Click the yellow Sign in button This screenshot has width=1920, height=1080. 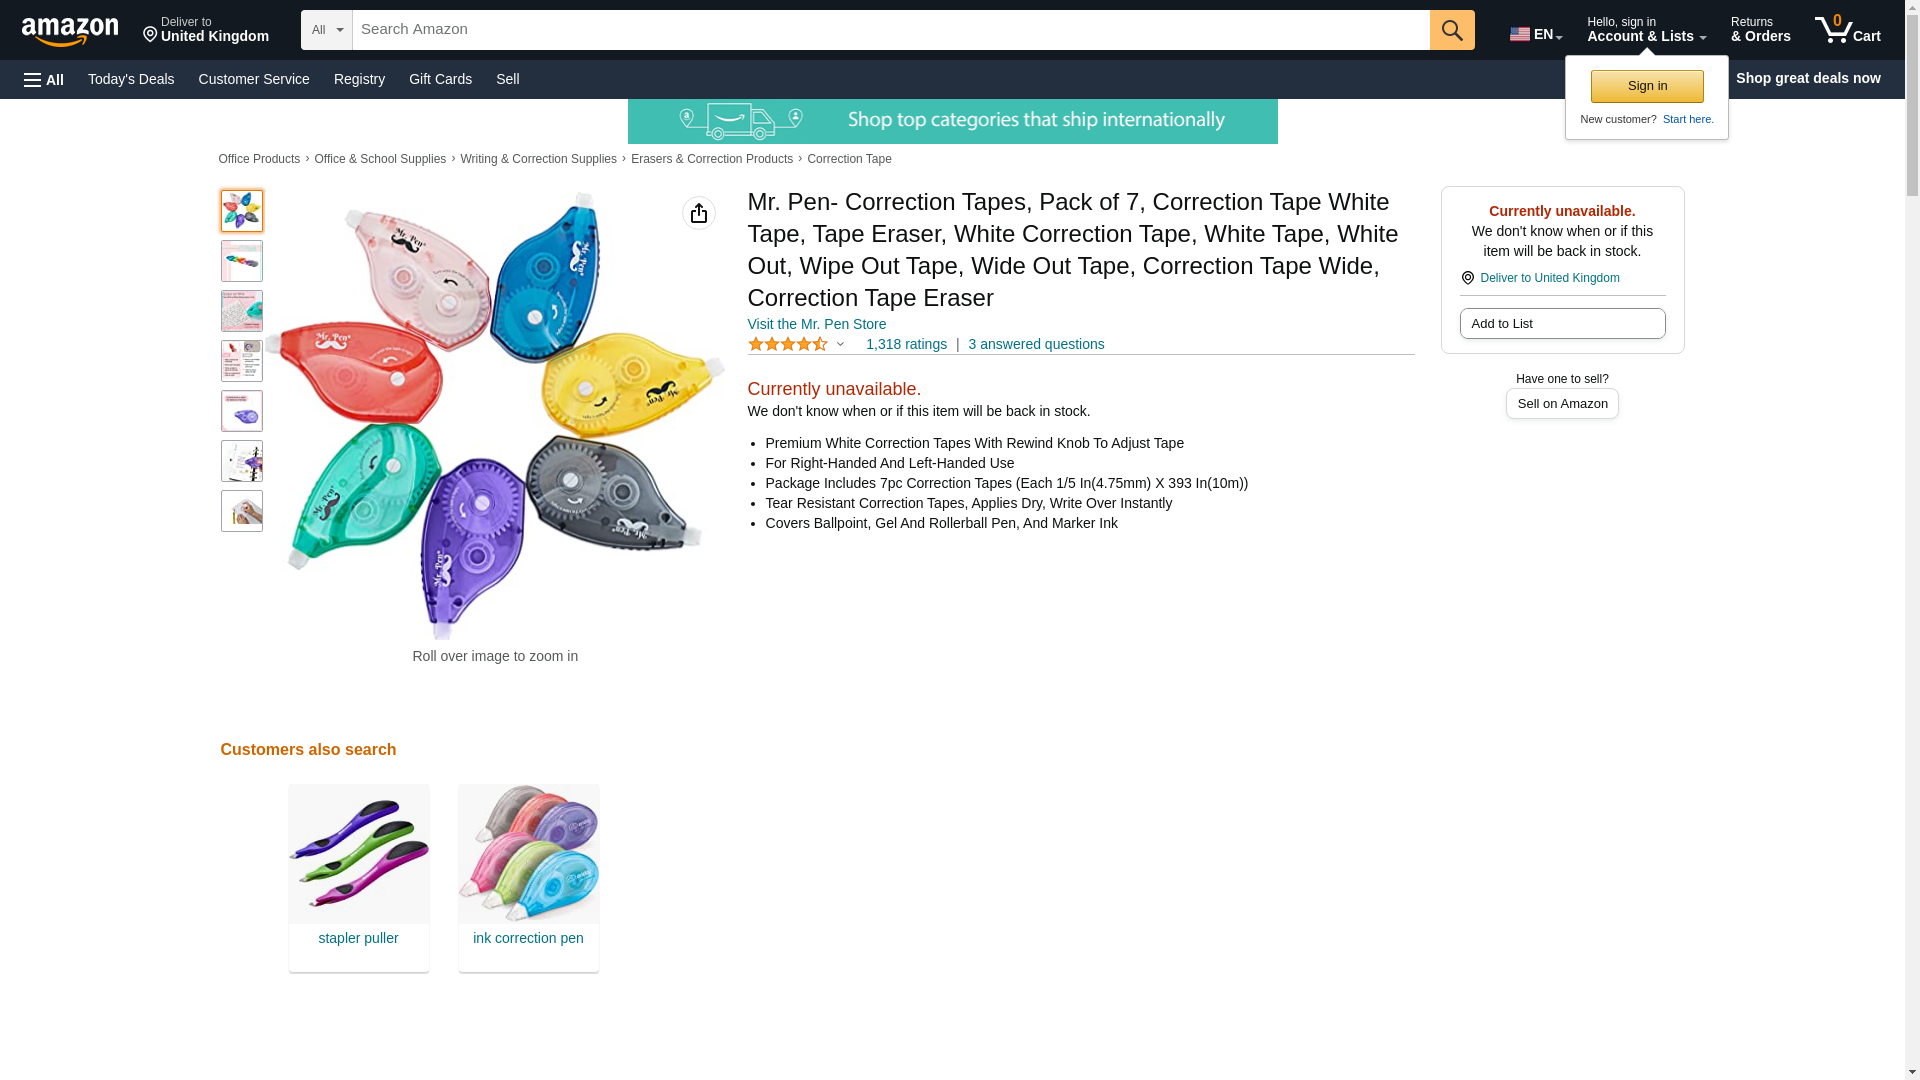coord(1647,86)
